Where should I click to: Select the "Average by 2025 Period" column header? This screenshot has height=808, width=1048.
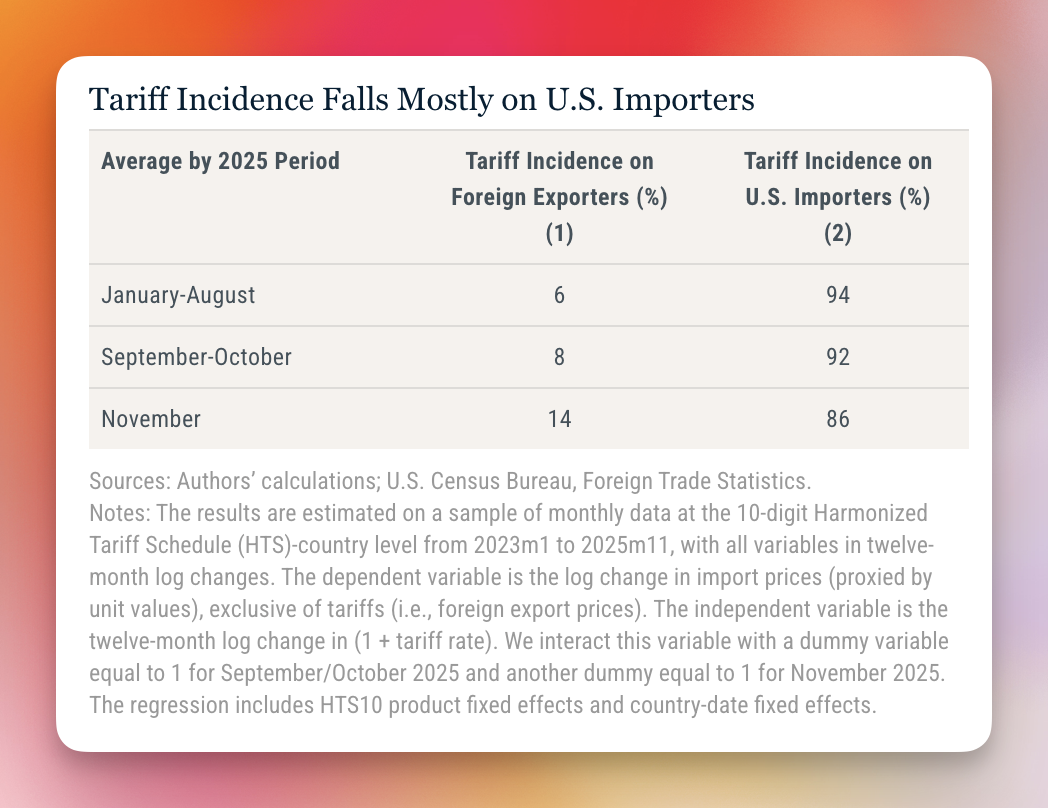coord(220,160)
